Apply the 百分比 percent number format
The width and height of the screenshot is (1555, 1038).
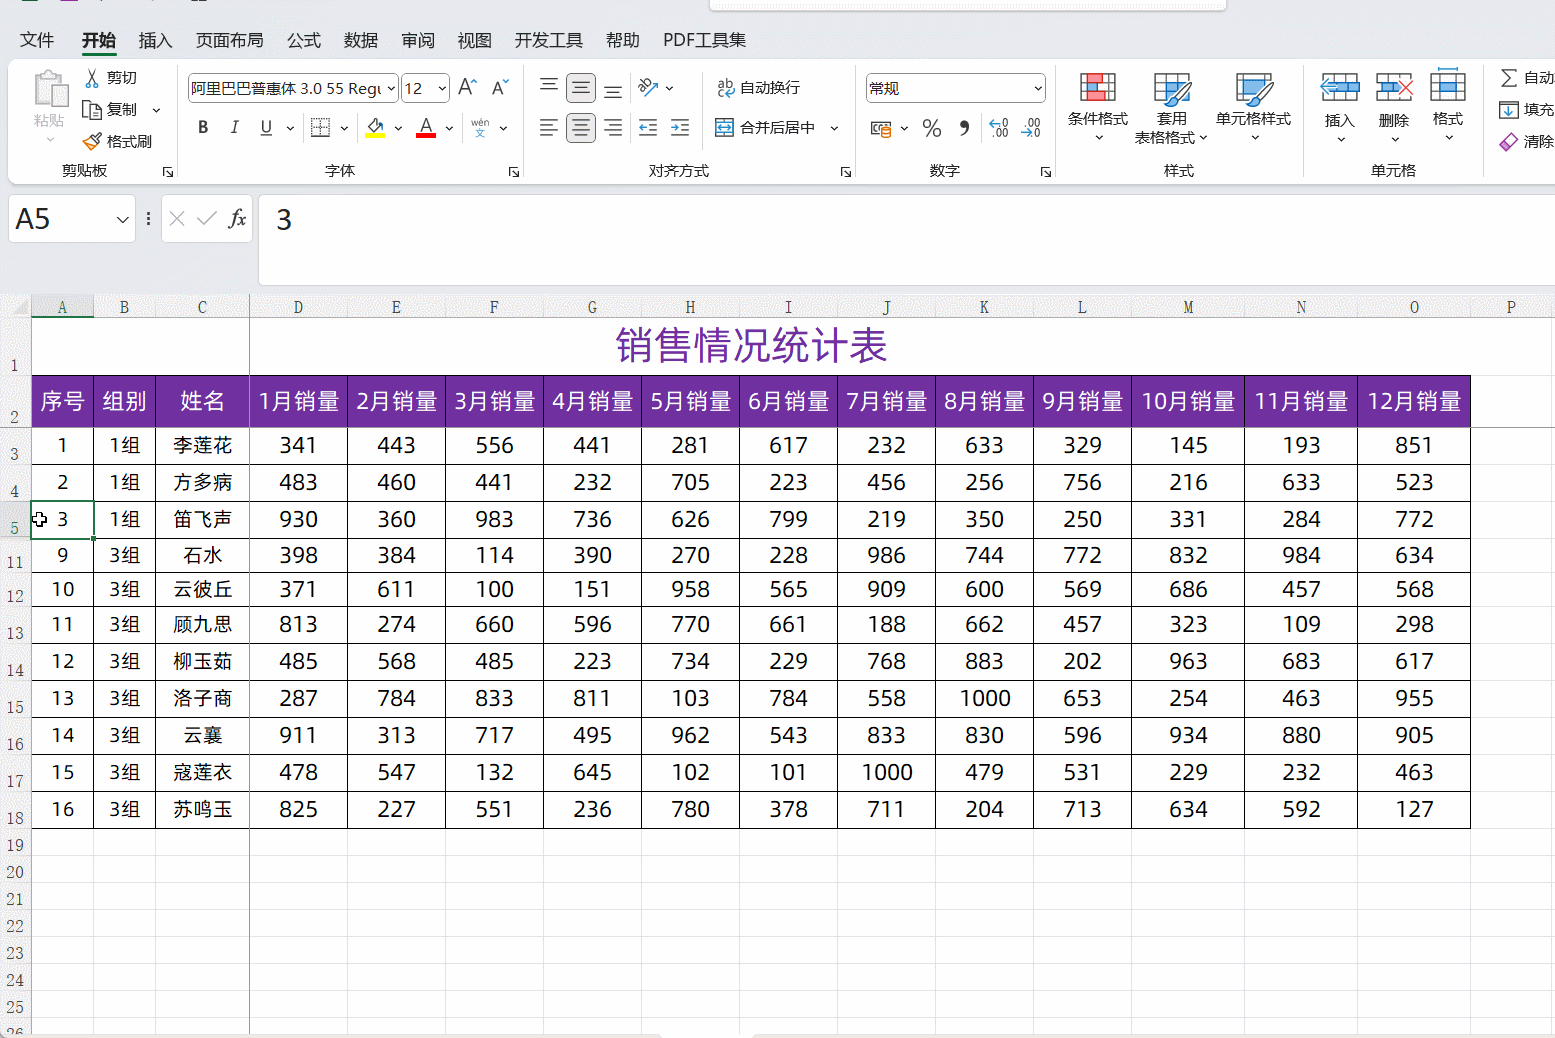pos(931,128)
